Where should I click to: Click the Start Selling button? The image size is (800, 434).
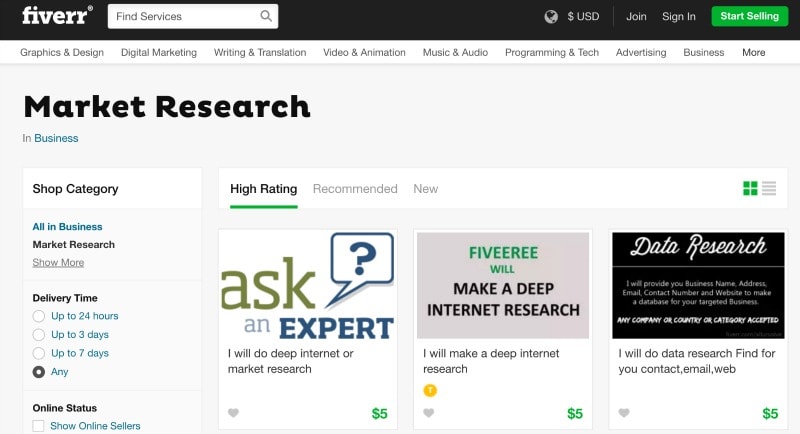click(749, 16)
